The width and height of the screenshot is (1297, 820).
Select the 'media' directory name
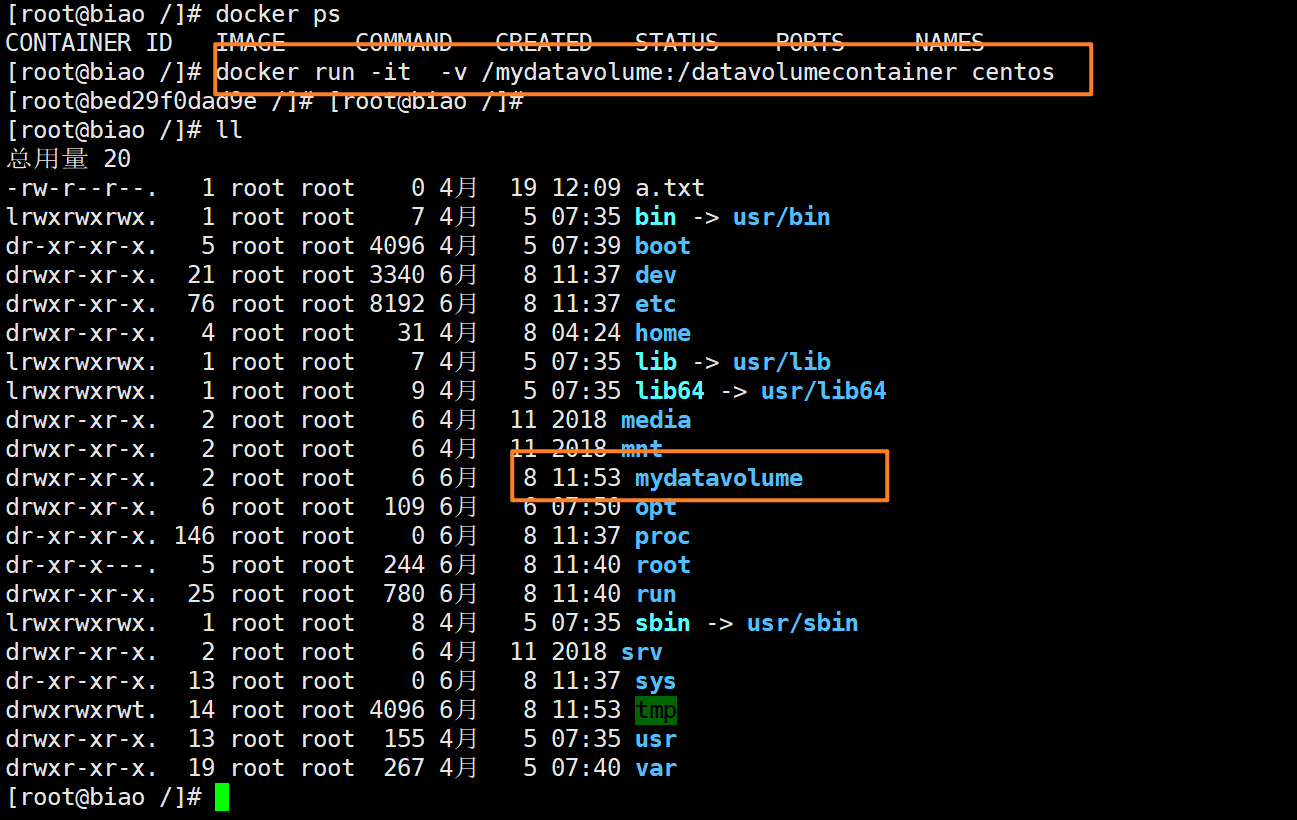[656, 420]
